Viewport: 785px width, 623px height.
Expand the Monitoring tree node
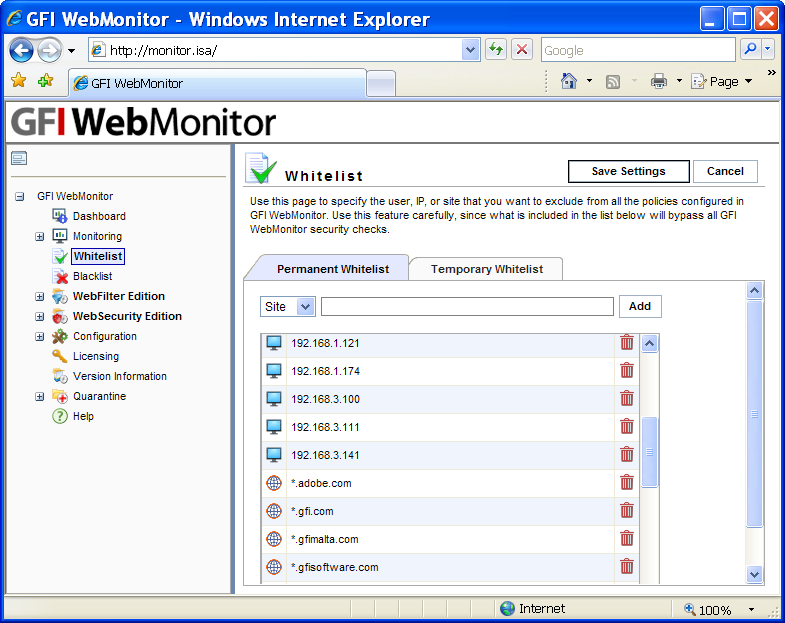pyautogui.click(x=40, y=237)
